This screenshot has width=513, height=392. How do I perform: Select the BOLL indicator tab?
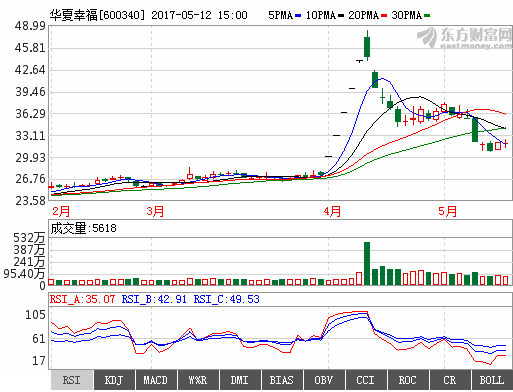492,380
